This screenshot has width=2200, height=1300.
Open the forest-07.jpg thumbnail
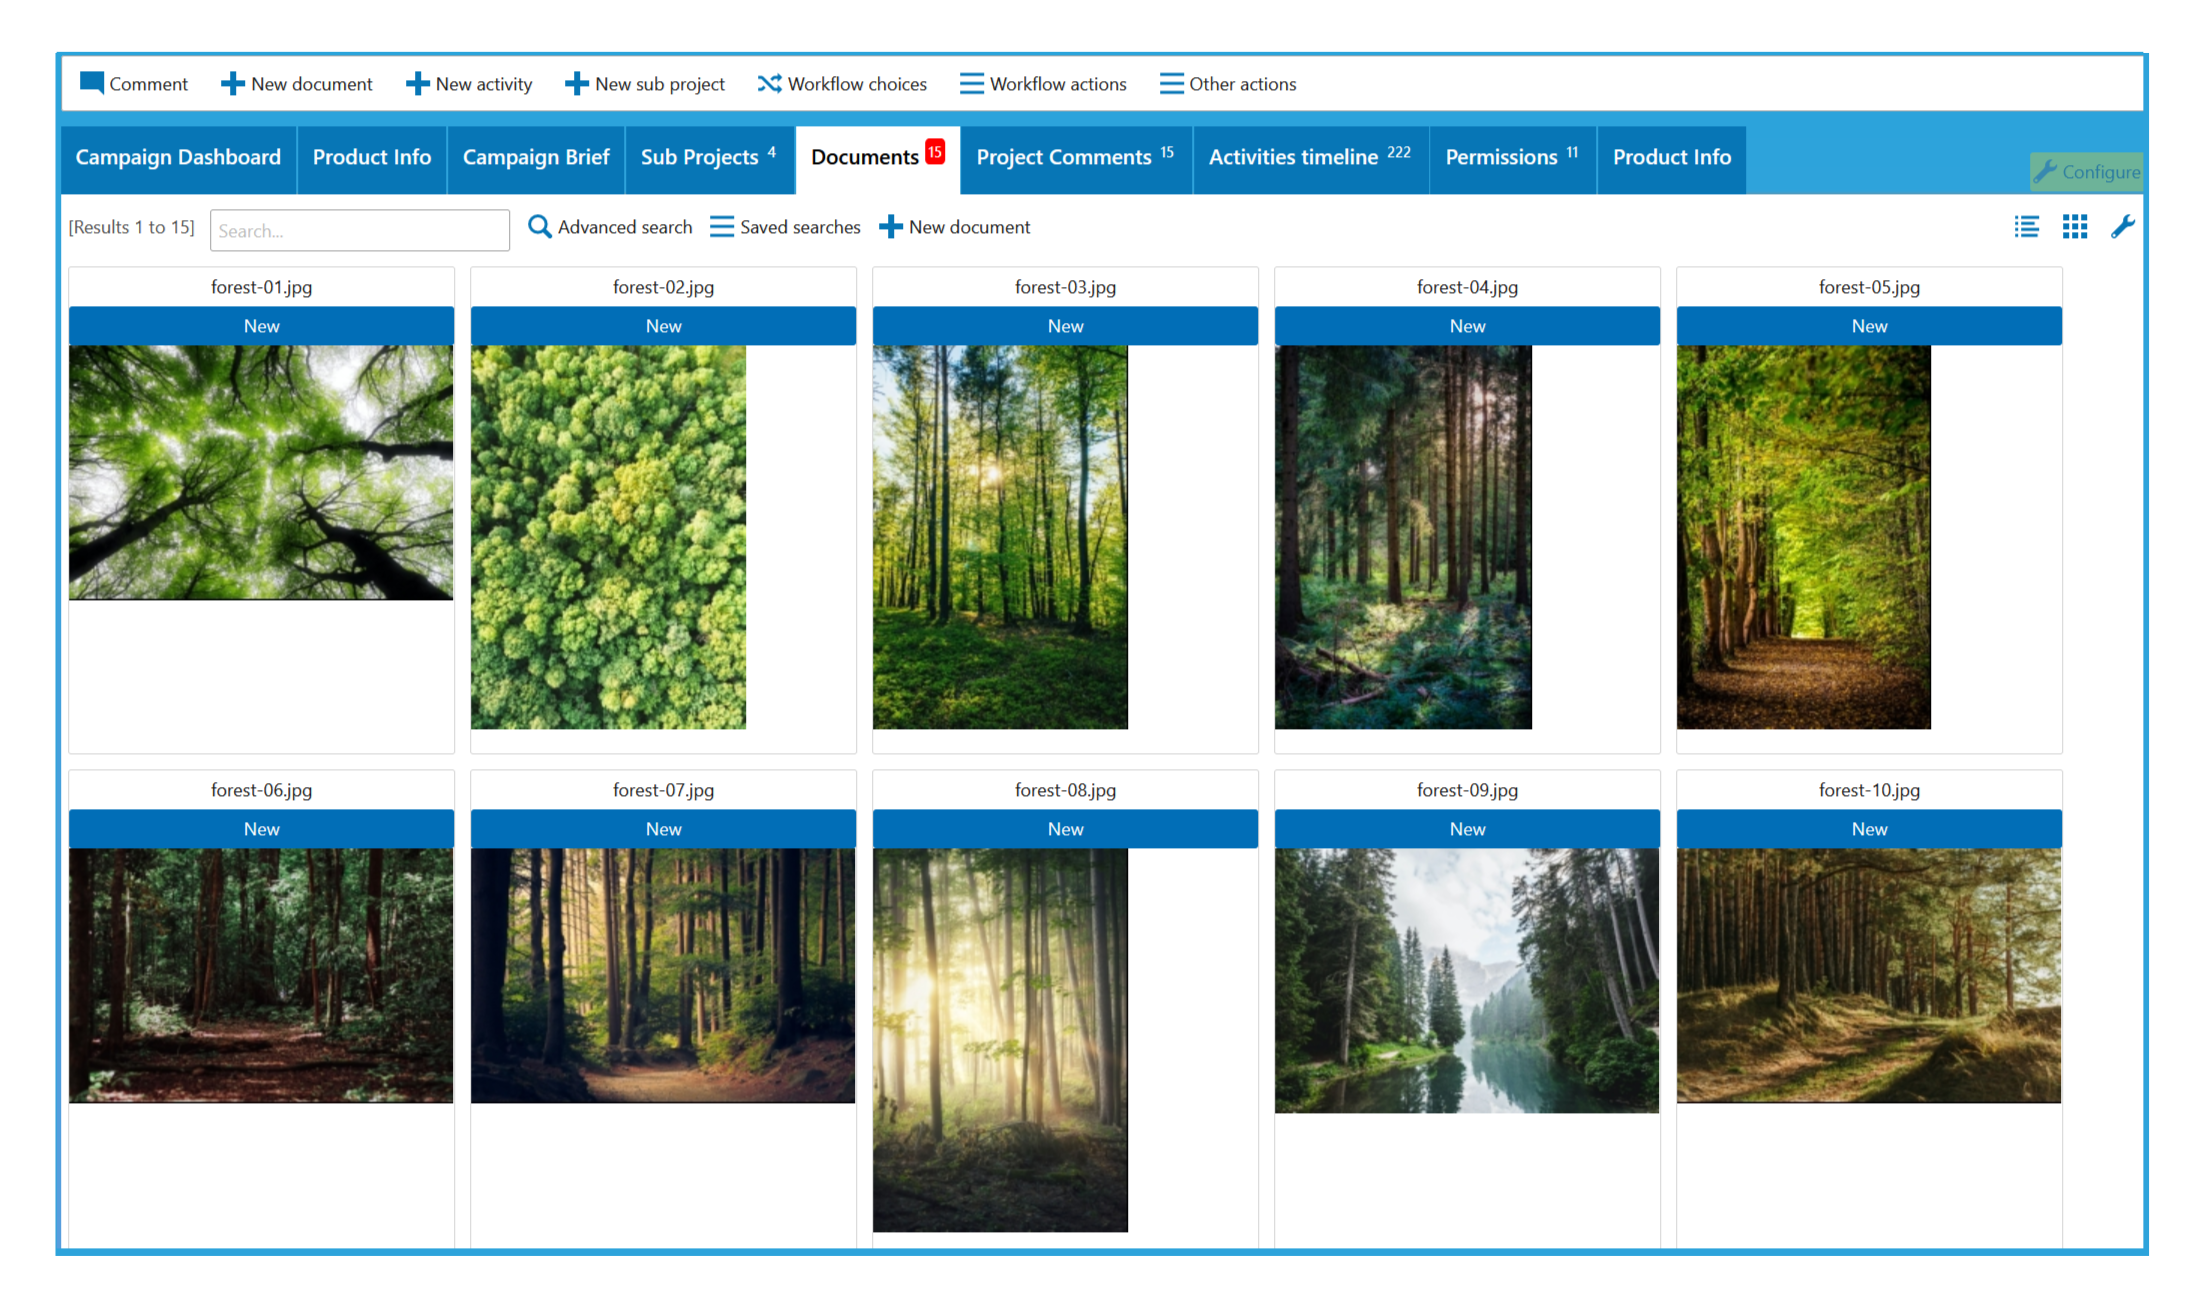click(x=663, y=976)
